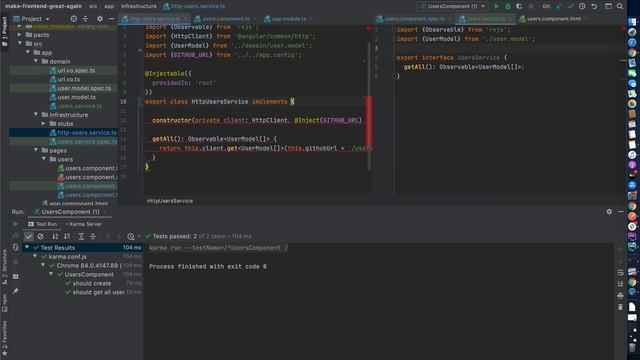Toggle show ignored tests icon
Screen dimensions: 640x360
[40, 236]
